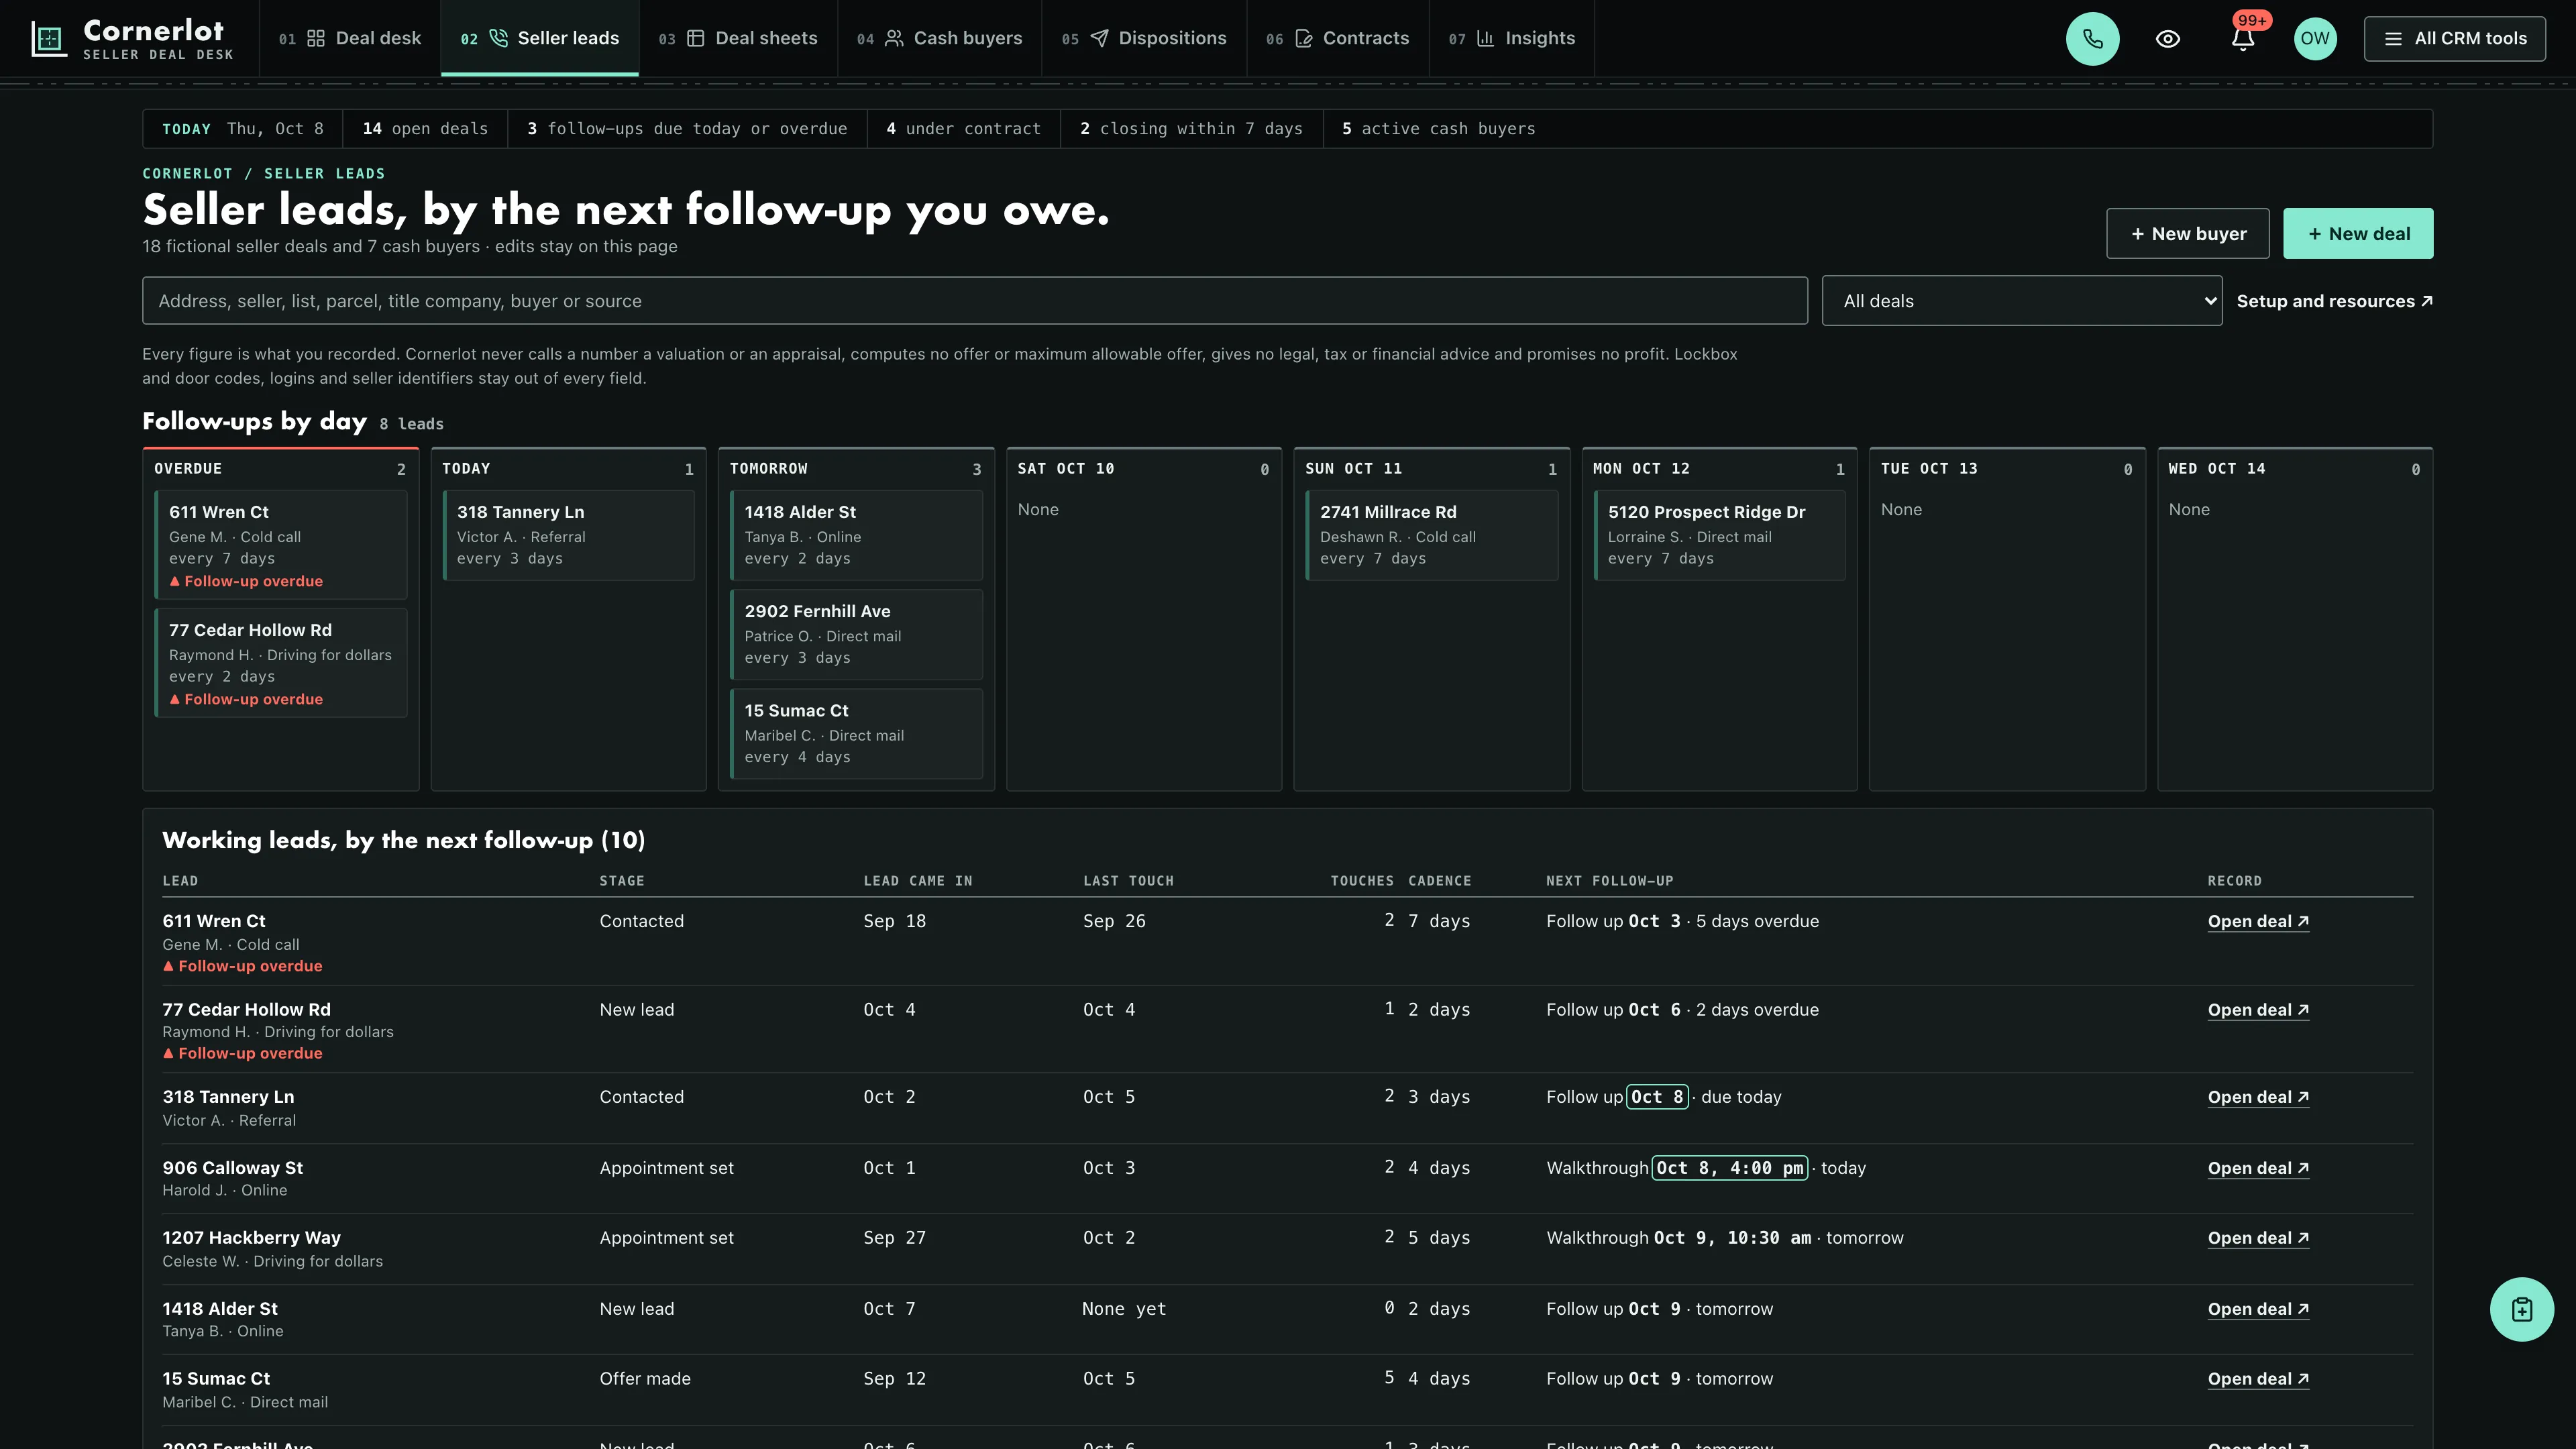Viewport: 2576px width, 1449px height.
Task: Open the Contracts tab
Action: pos(1338,38)
